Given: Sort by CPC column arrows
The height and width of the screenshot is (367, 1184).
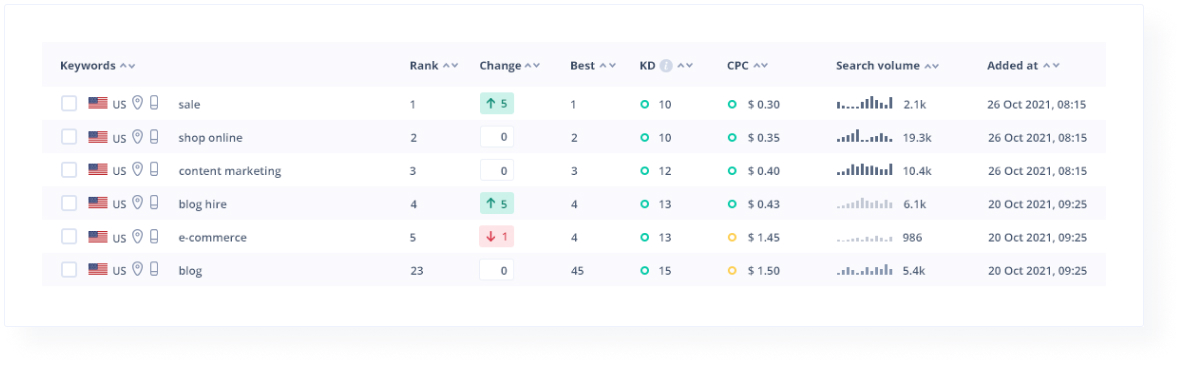Looking at the screenshot, I should (x=760, y=66).
